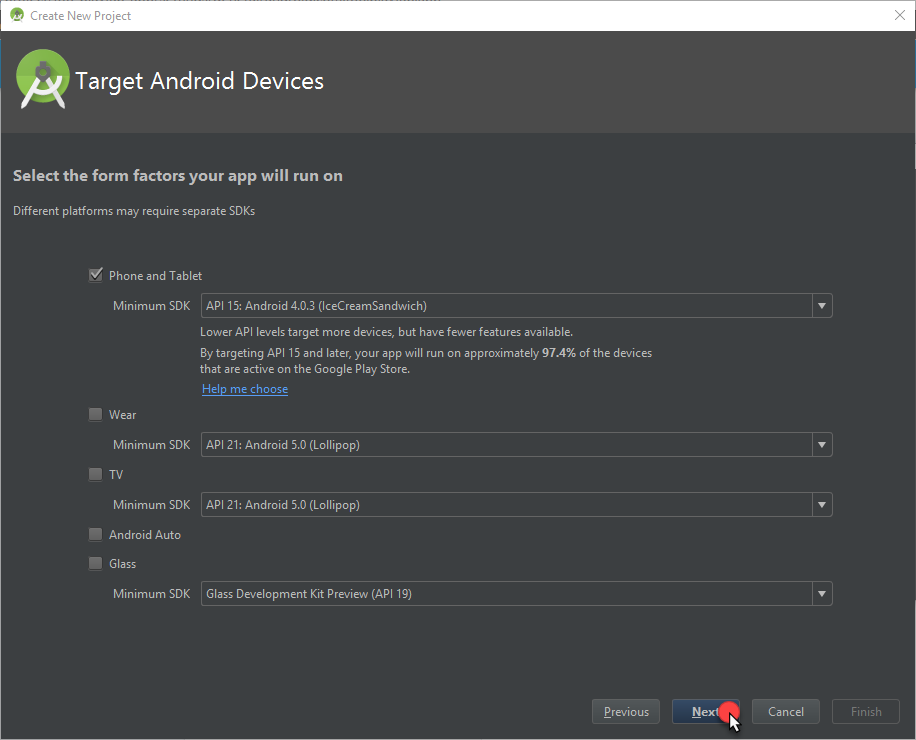
Task: Click the dropdown arrow on the Wear SDK selector
Action: pyautogui.click(x=821, y=444)
